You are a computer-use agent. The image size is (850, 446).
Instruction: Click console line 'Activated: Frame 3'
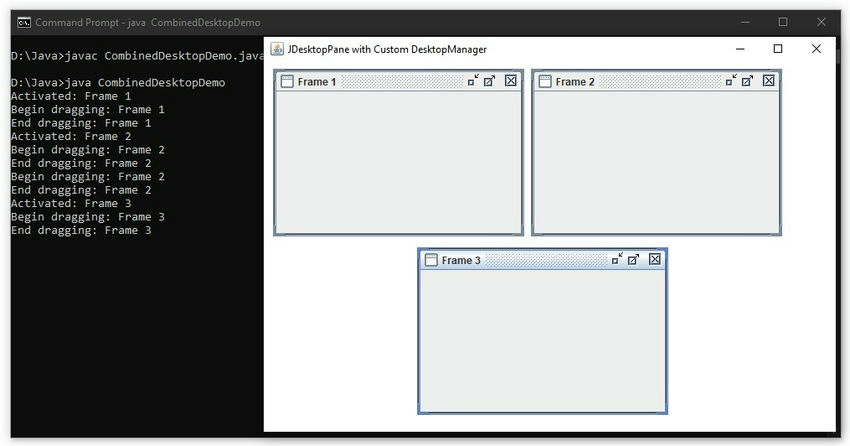tap(70, 204)
